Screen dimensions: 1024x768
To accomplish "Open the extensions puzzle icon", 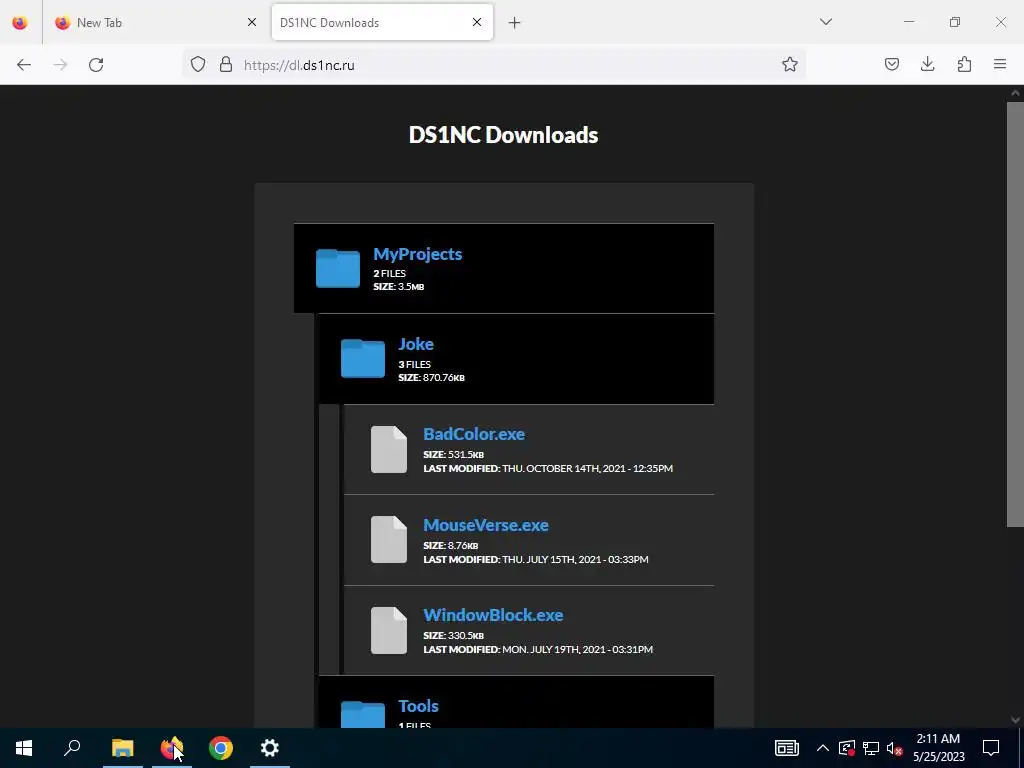I will click(964, 64).
